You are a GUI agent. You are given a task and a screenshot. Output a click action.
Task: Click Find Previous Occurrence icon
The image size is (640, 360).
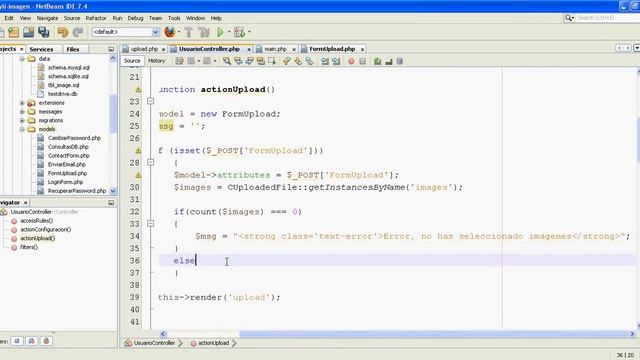coord(238,61)
